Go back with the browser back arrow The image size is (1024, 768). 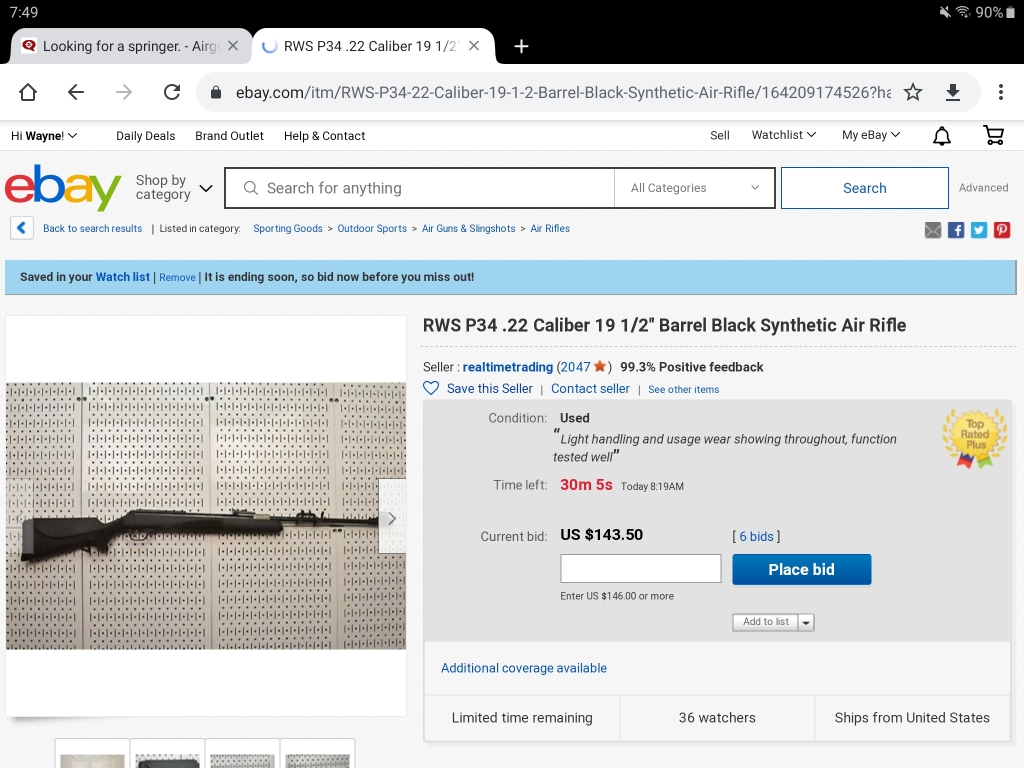(76, 92)
